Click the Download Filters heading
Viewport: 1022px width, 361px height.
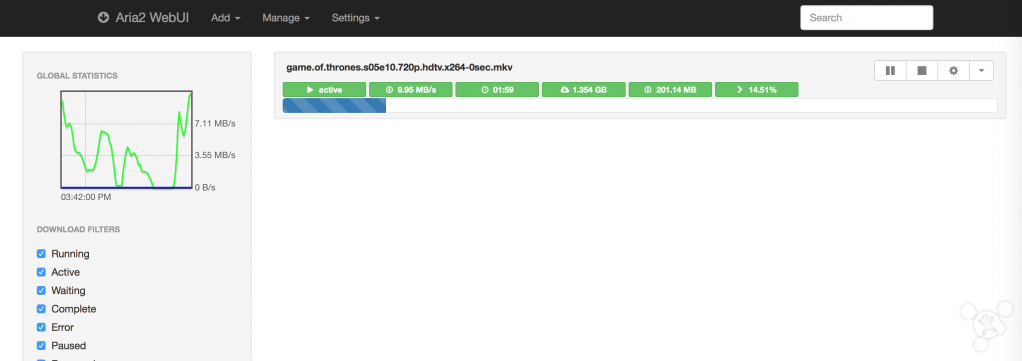click(78, 229)
